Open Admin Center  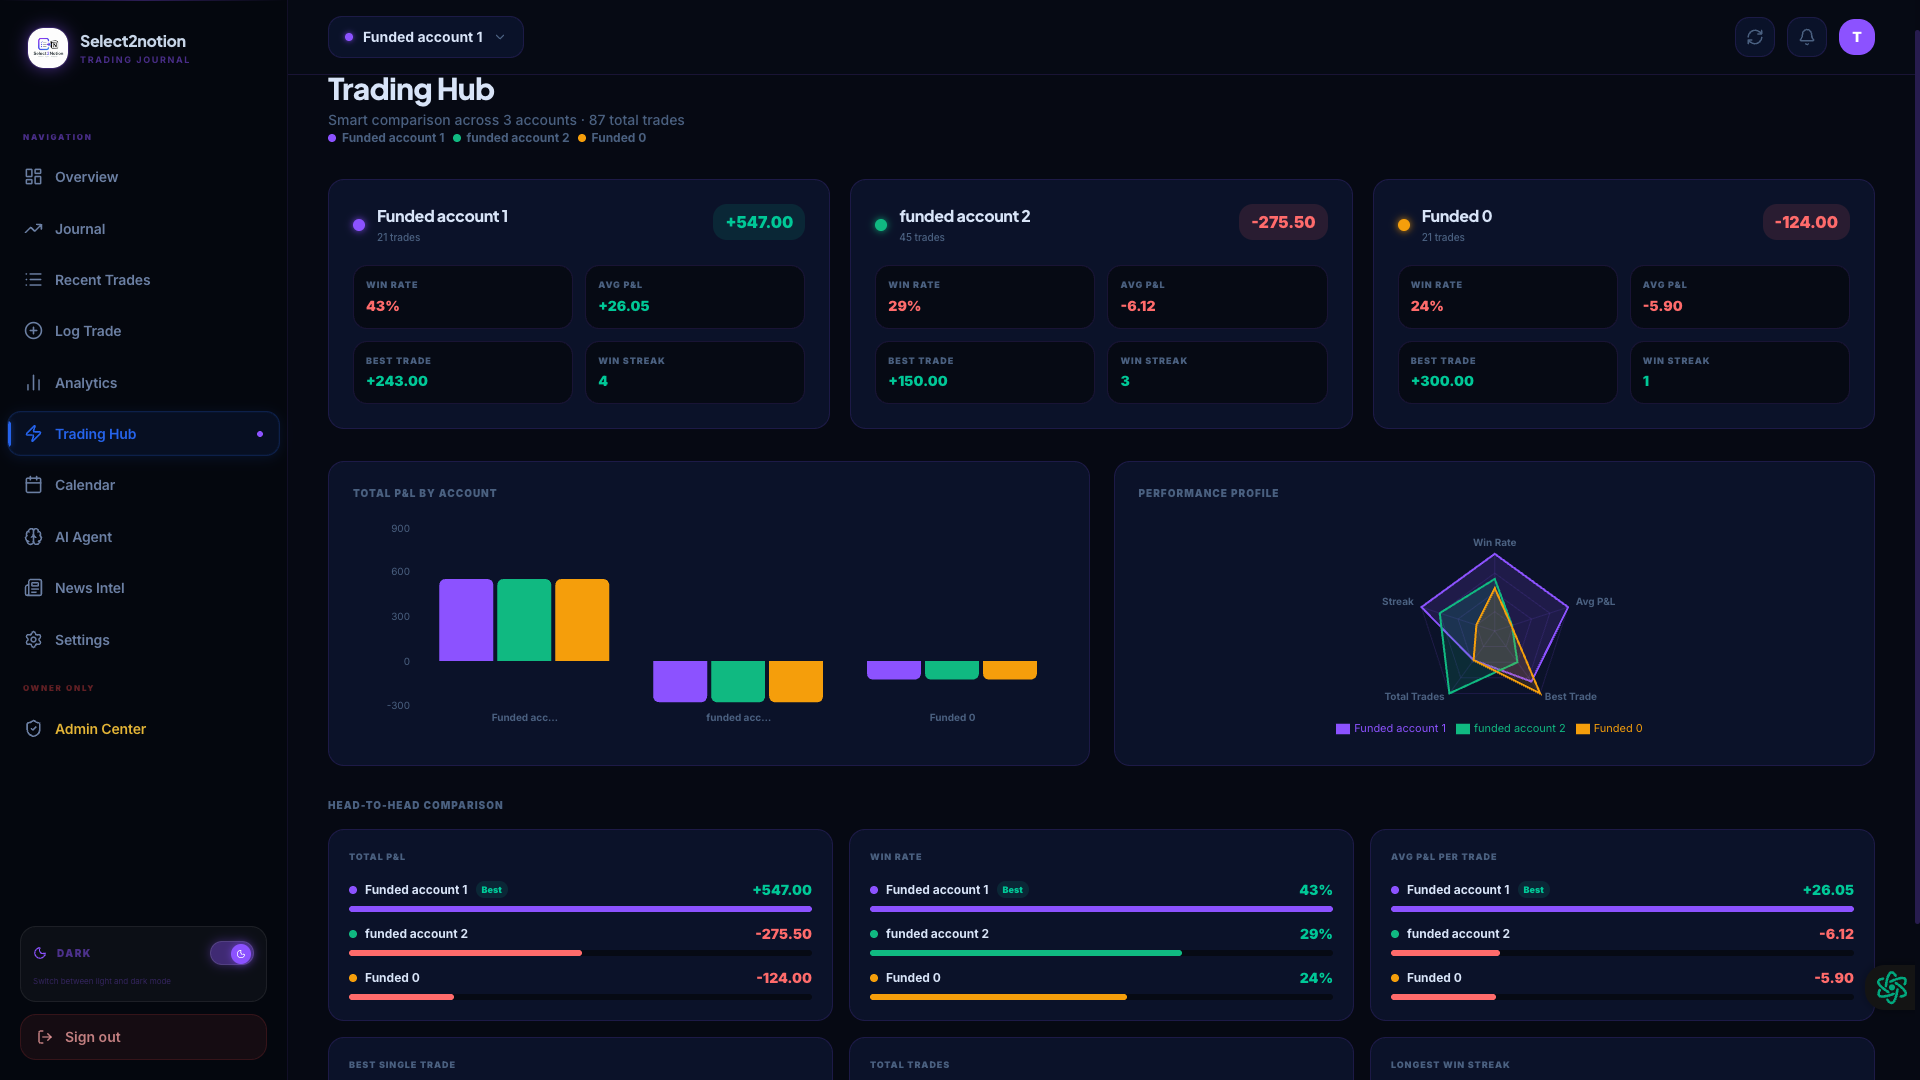(143, 729)
